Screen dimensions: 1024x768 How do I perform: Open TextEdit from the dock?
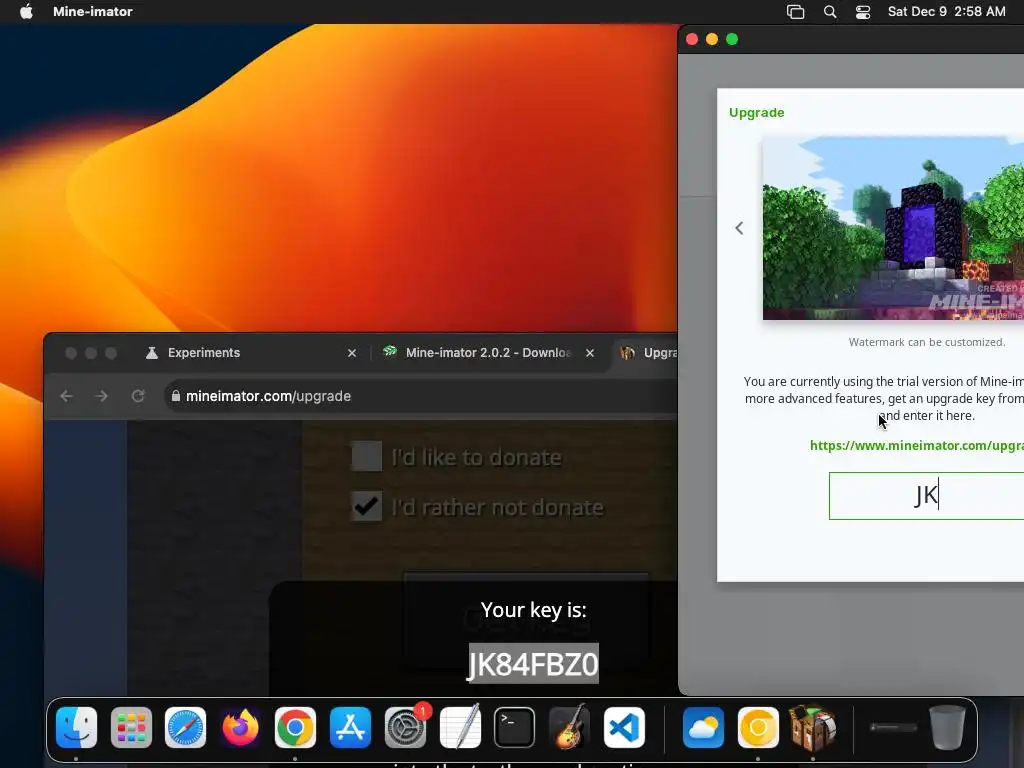pyautogui.click(x=460, y=727)
